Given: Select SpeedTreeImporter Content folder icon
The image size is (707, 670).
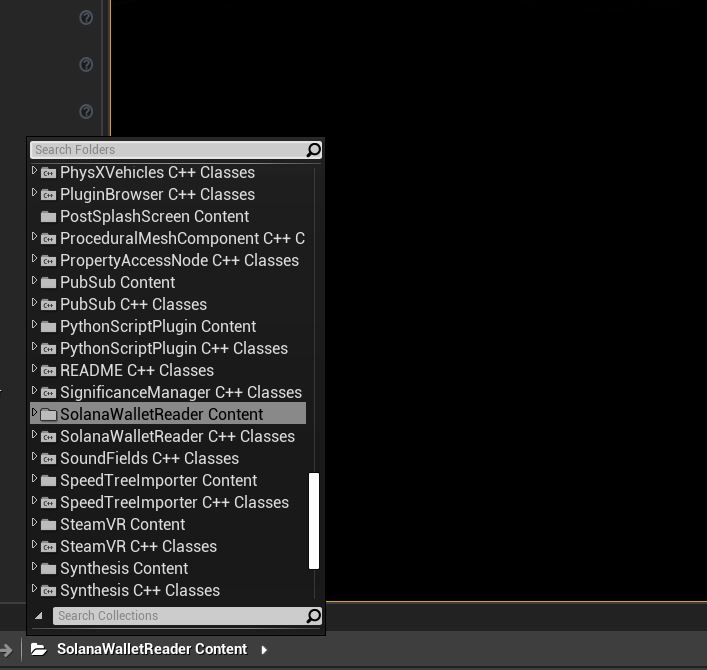Looking at the screenshot, I should point(48,481).
